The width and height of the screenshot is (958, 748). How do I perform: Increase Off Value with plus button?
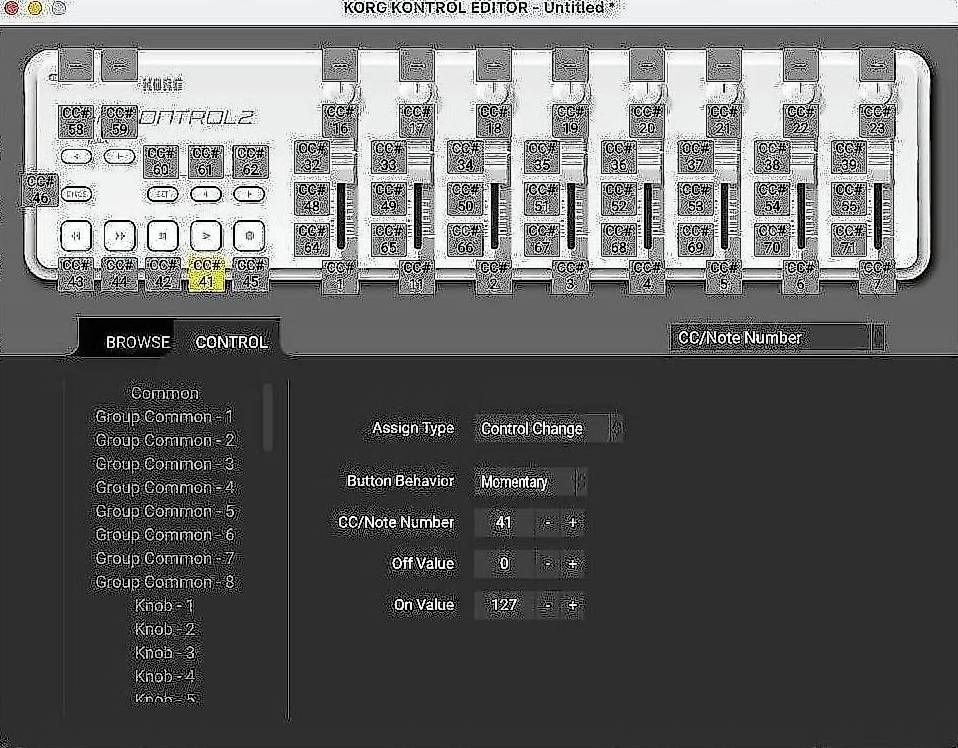tap(572, 563)
